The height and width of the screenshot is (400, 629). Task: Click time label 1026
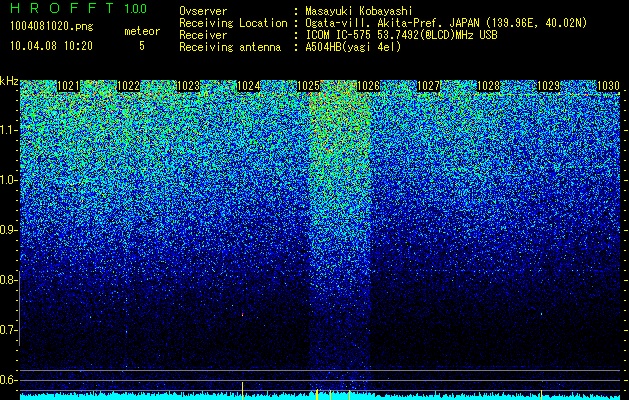(368, 86)
